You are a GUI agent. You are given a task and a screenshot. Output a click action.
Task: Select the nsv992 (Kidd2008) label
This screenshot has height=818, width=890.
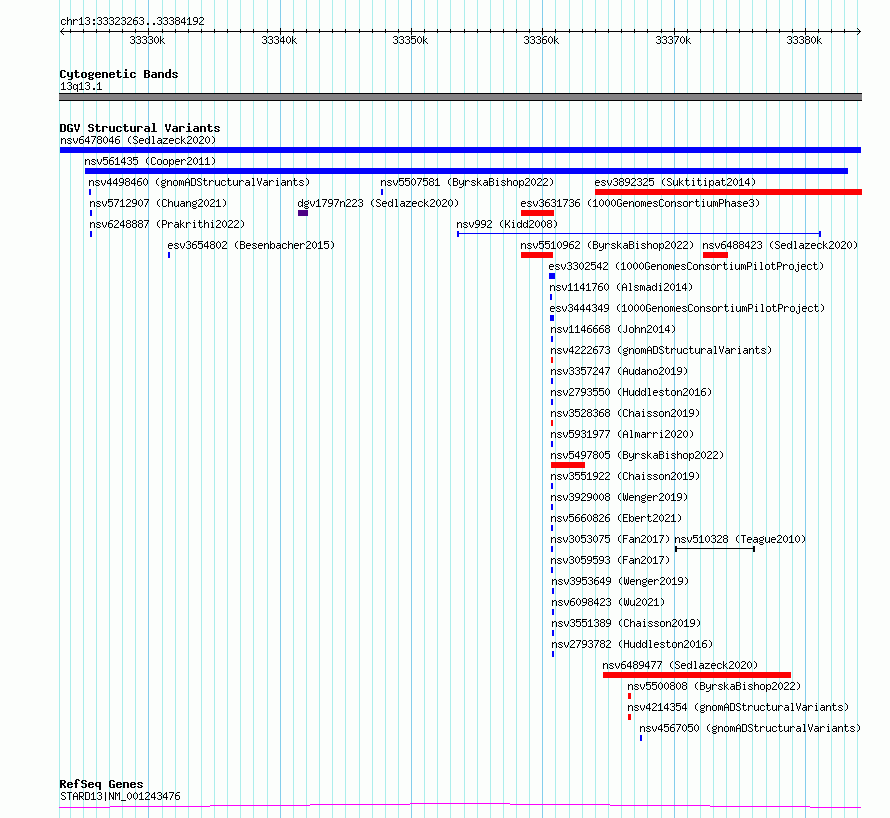pyautogui.click(x=507, y=224)
